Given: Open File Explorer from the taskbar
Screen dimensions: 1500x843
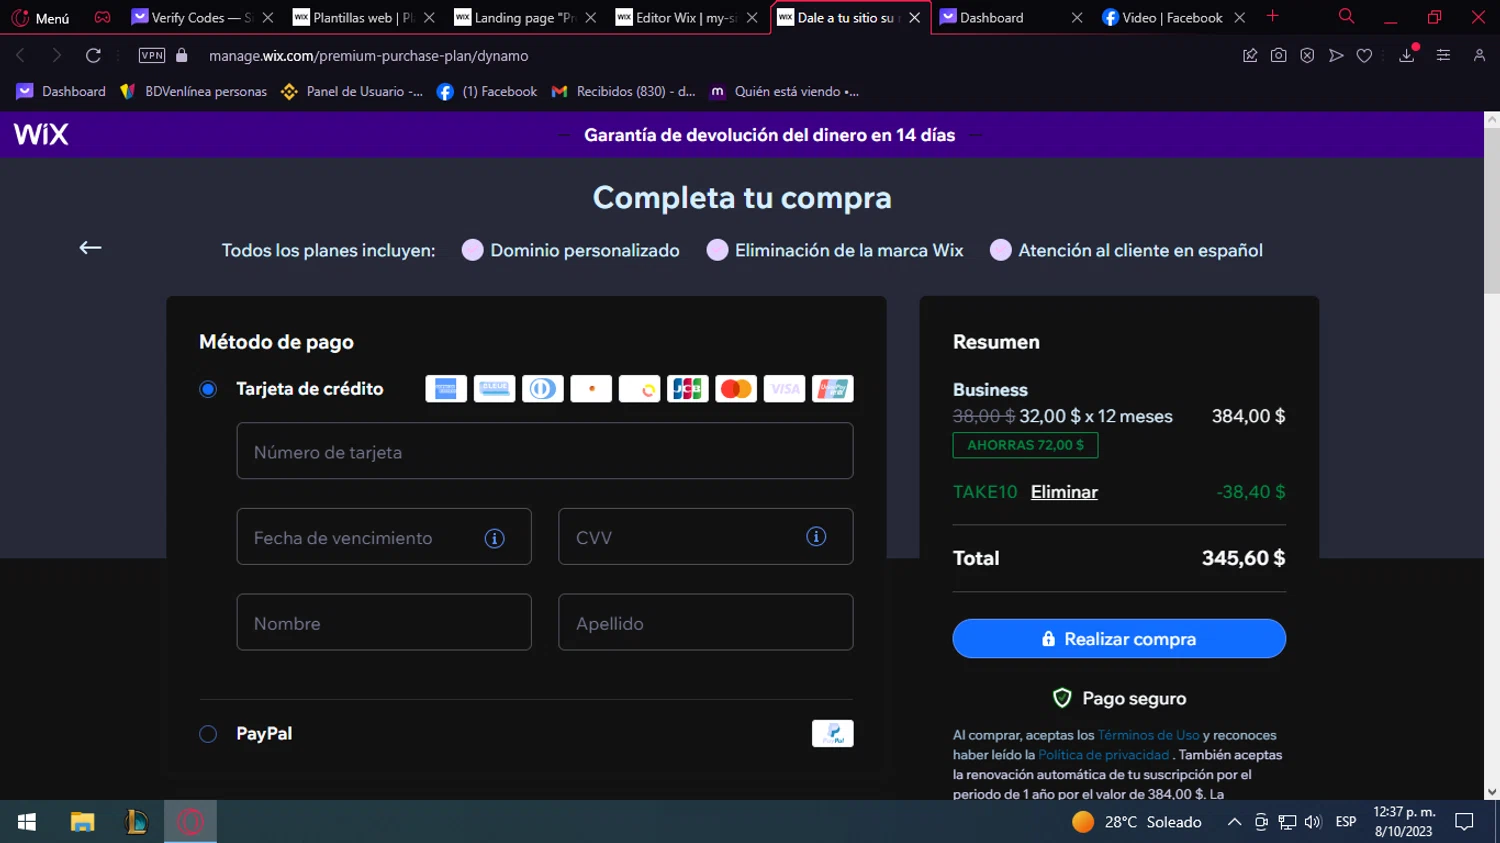Looking at the screenshot, I should [82, 822].
